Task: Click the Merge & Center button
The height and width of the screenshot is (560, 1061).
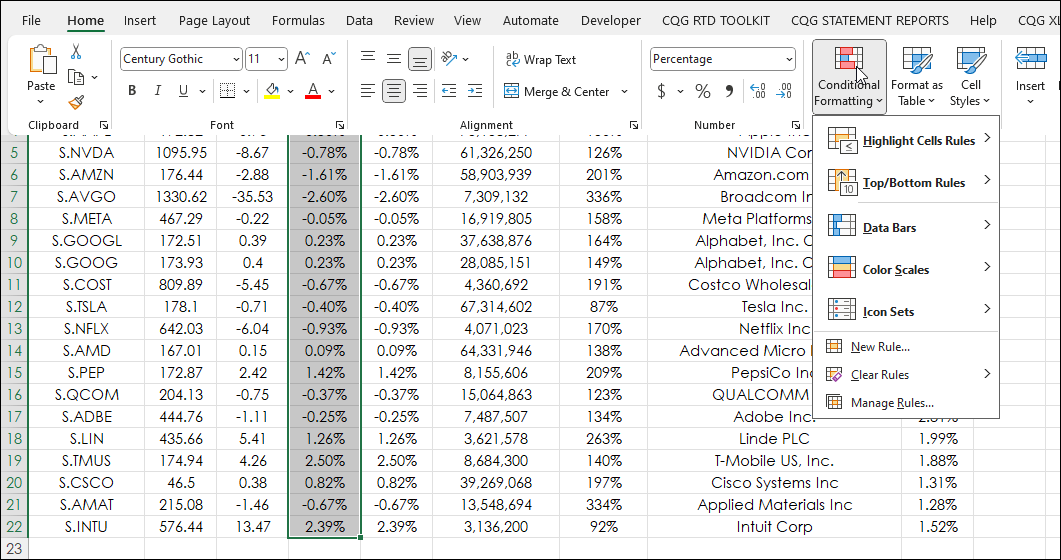Action: [558, 91]
